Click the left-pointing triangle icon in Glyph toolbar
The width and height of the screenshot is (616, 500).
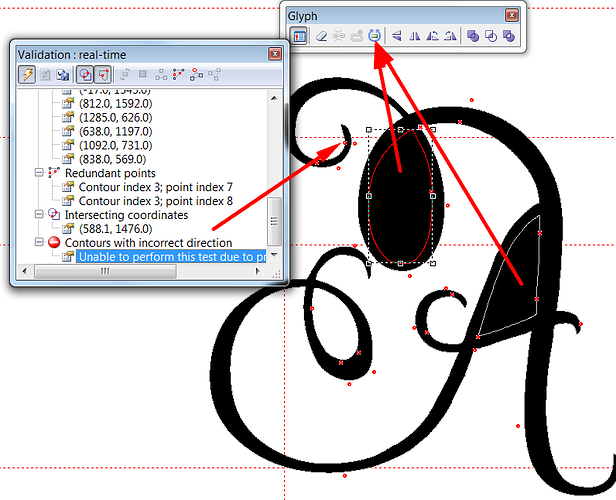pyautogui.click(x=397, y=35)
